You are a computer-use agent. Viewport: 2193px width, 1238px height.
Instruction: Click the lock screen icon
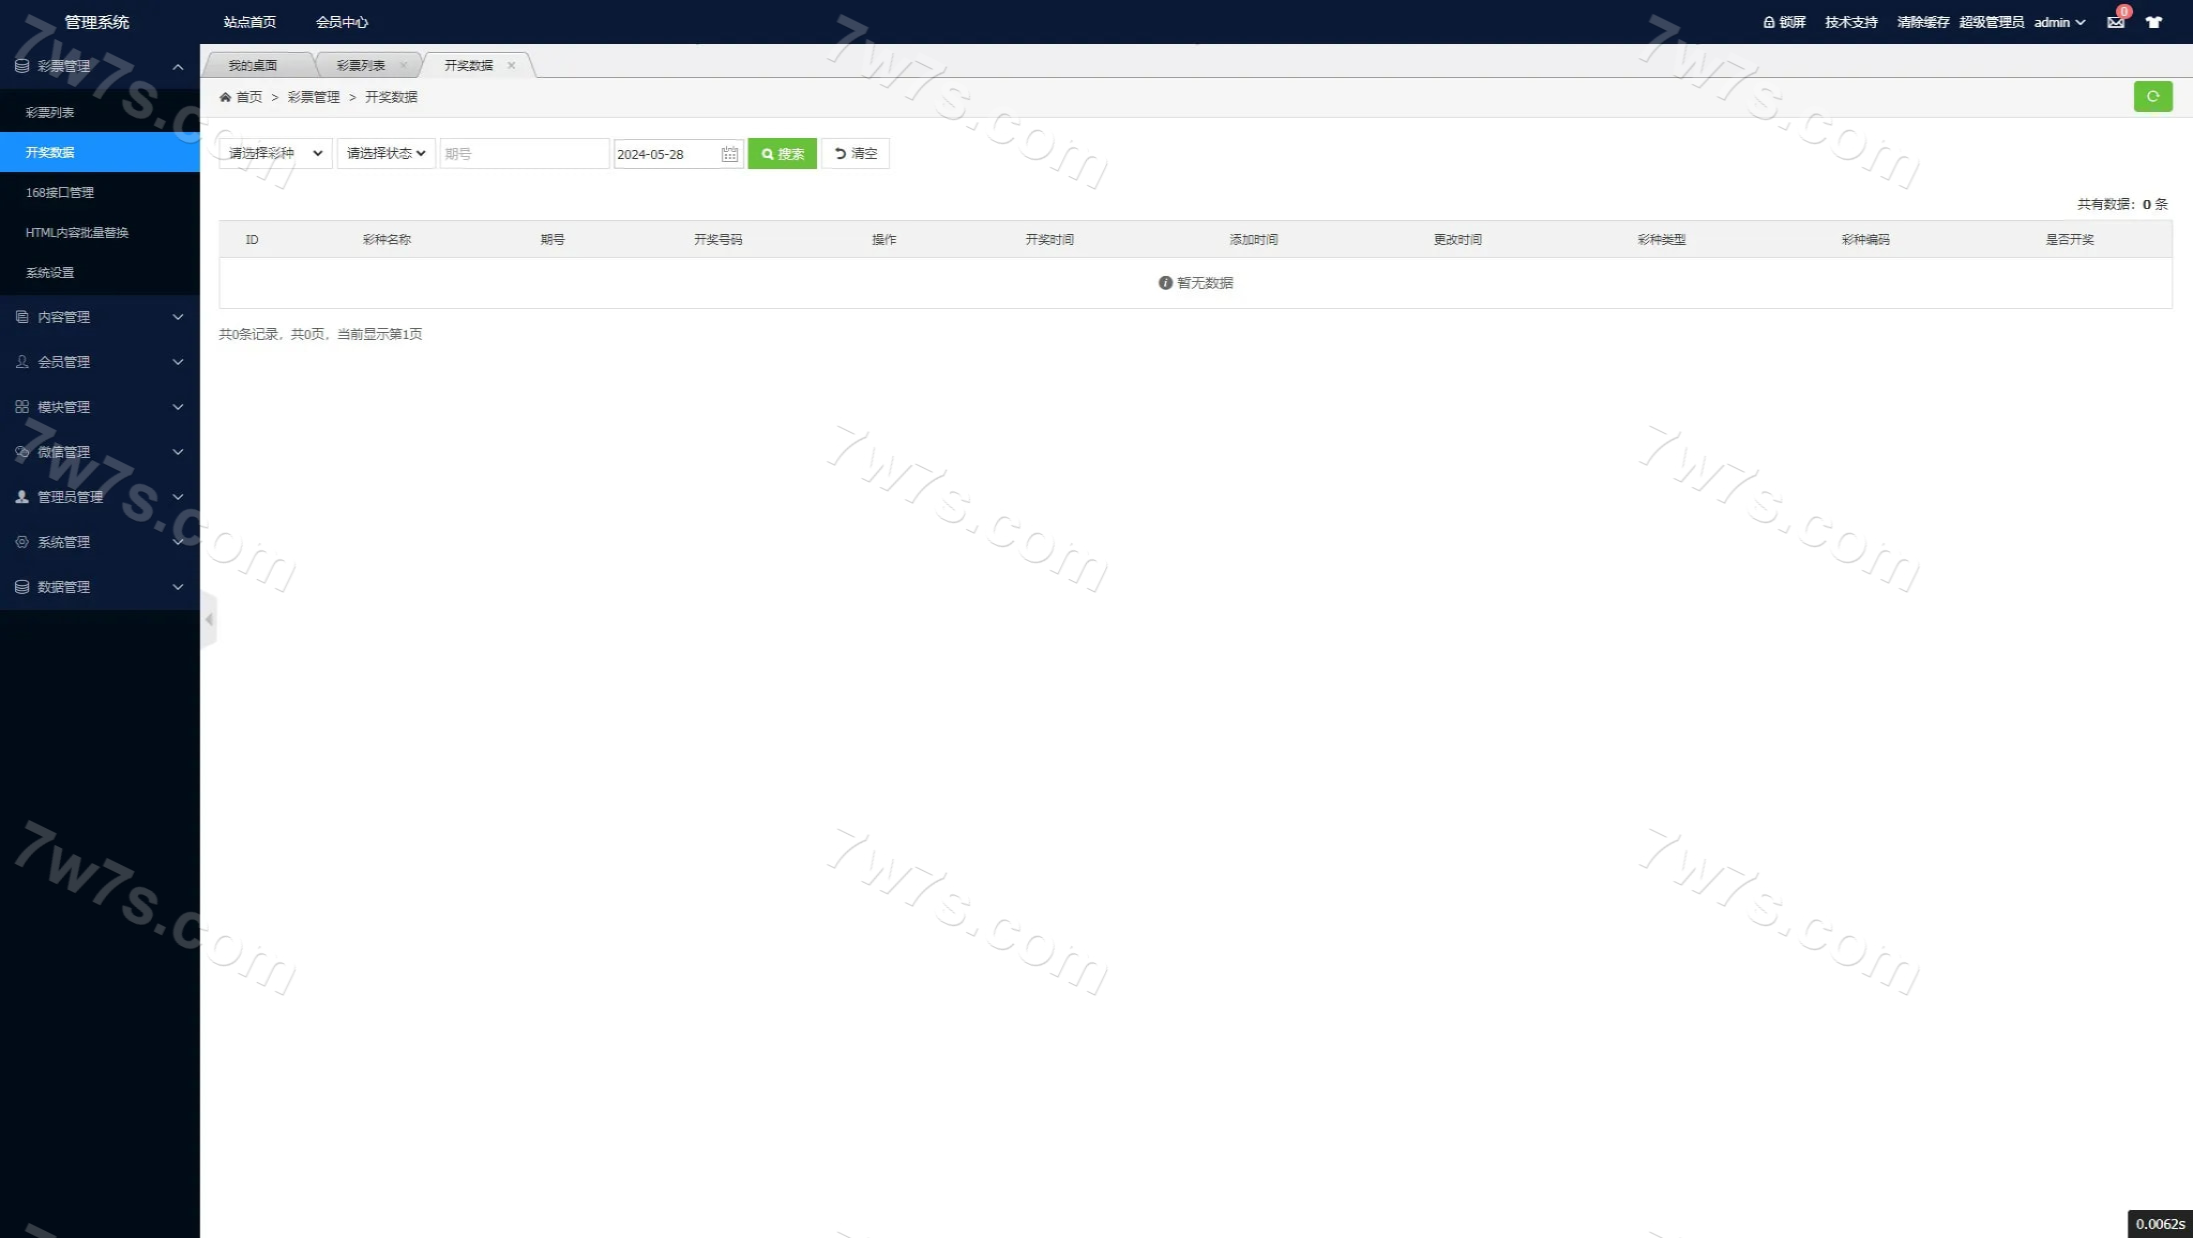[x=1768, y=22]
